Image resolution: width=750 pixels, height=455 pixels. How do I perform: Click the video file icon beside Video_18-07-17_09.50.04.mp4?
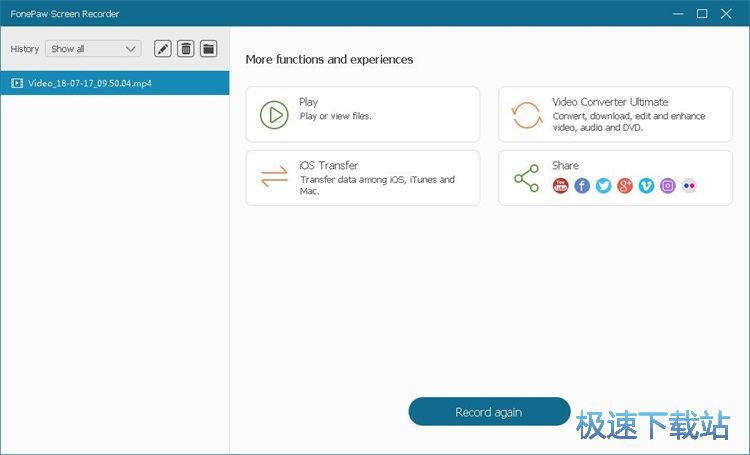pyautogui.click(x=17, y=83)
